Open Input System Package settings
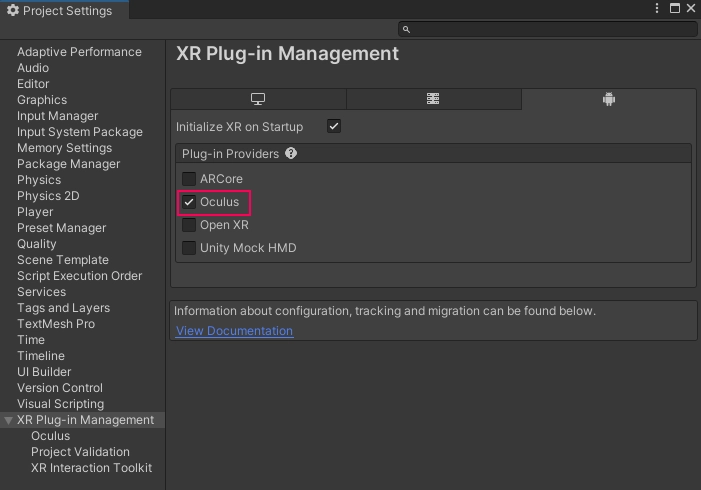The height and width of the screenshot is (490, 701). [80, 132]
